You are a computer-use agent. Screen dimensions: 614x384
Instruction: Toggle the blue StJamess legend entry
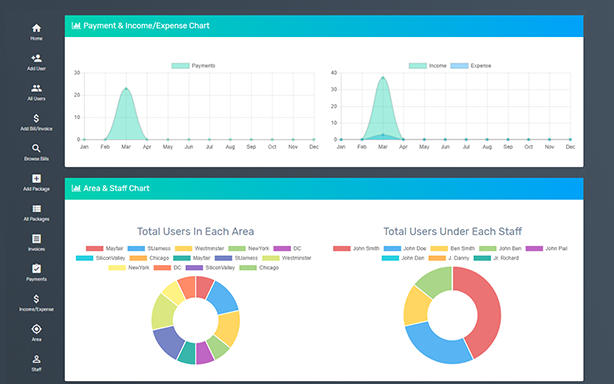pyautogui.click(x=149, y=249)
